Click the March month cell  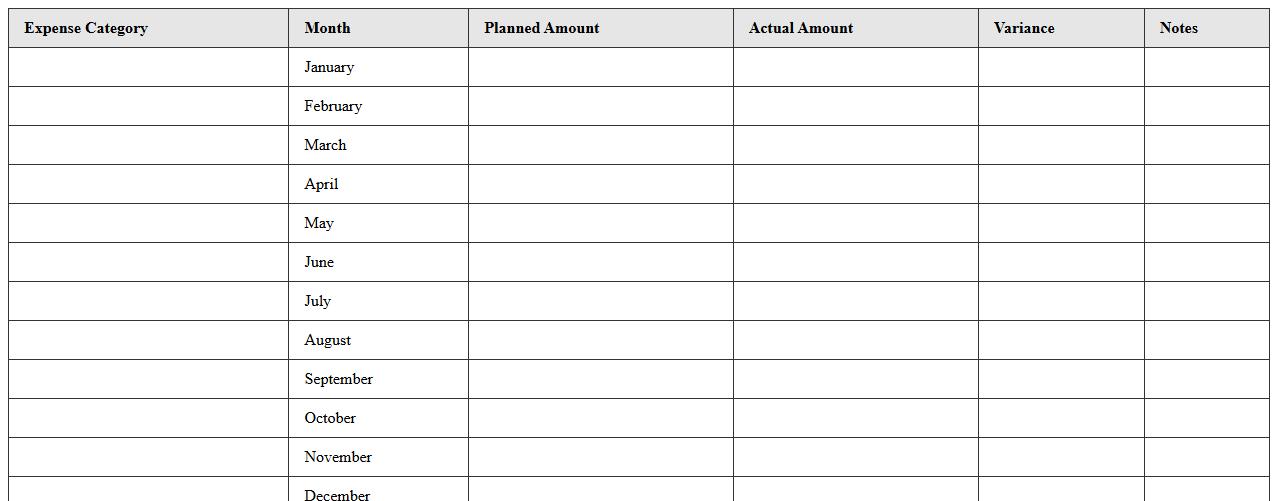378,145
